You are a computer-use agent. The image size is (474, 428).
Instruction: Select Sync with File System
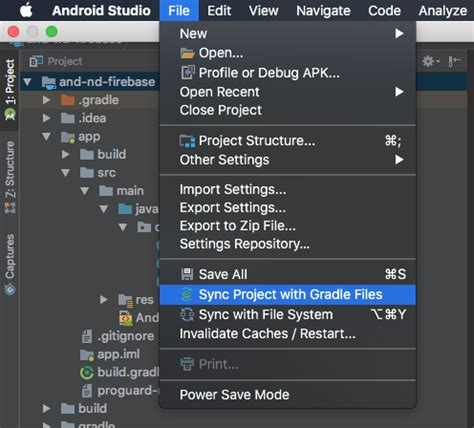[288, 314]
